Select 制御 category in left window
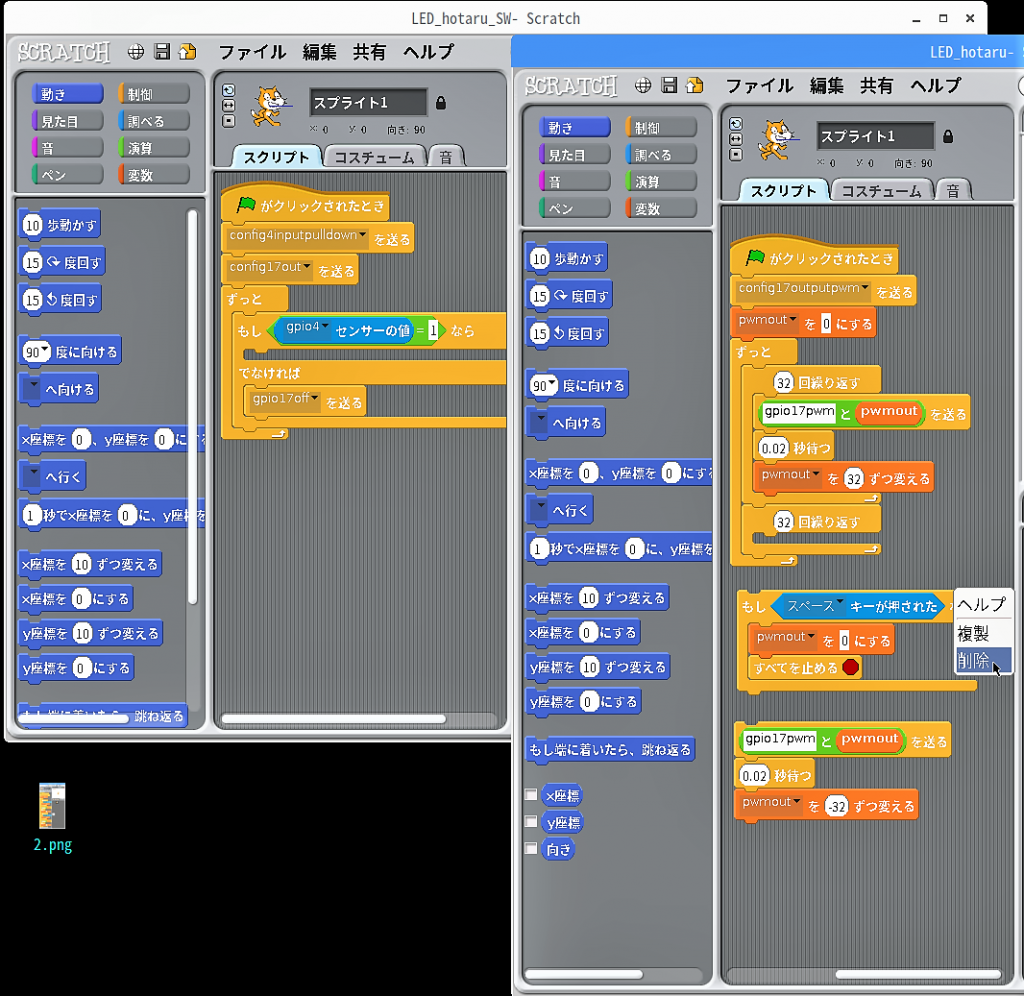 (153, 94)
